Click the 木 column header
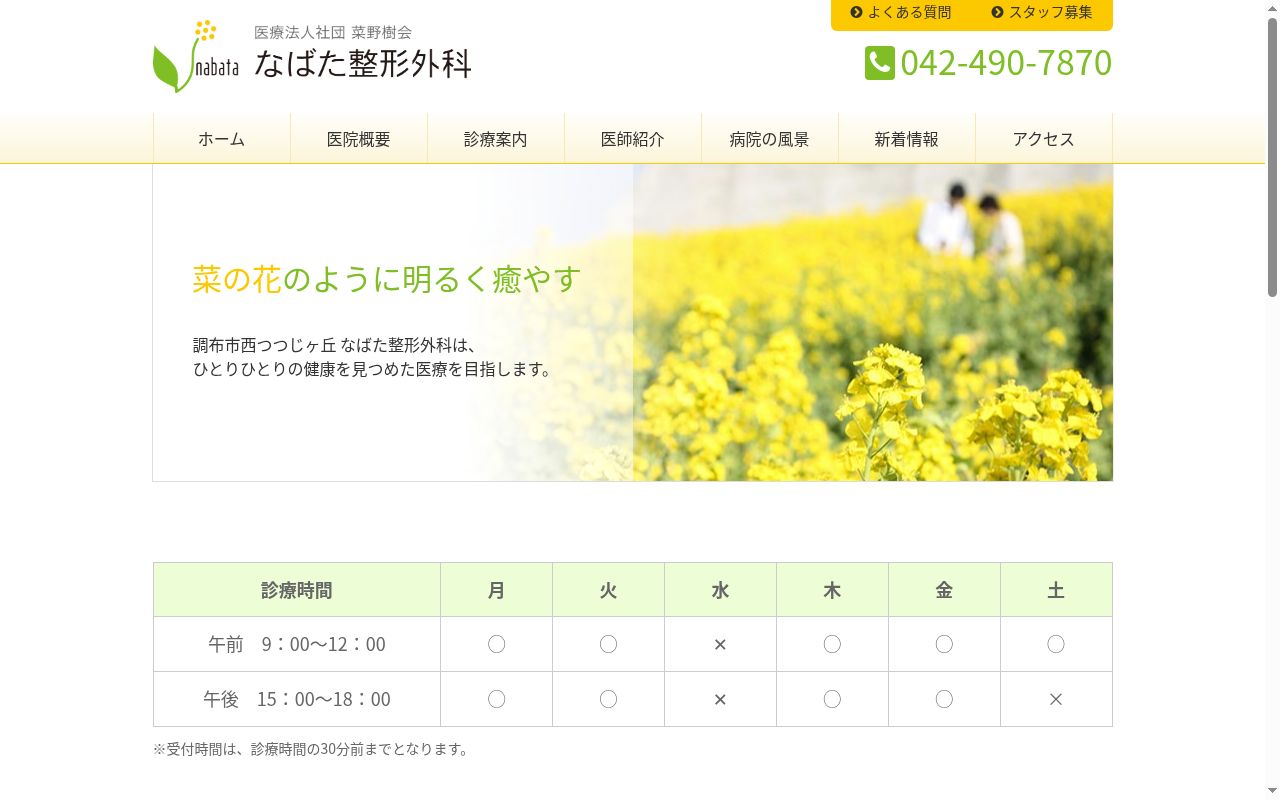The width and height of the screenshot is (1280, 800). tap(833, 590)
